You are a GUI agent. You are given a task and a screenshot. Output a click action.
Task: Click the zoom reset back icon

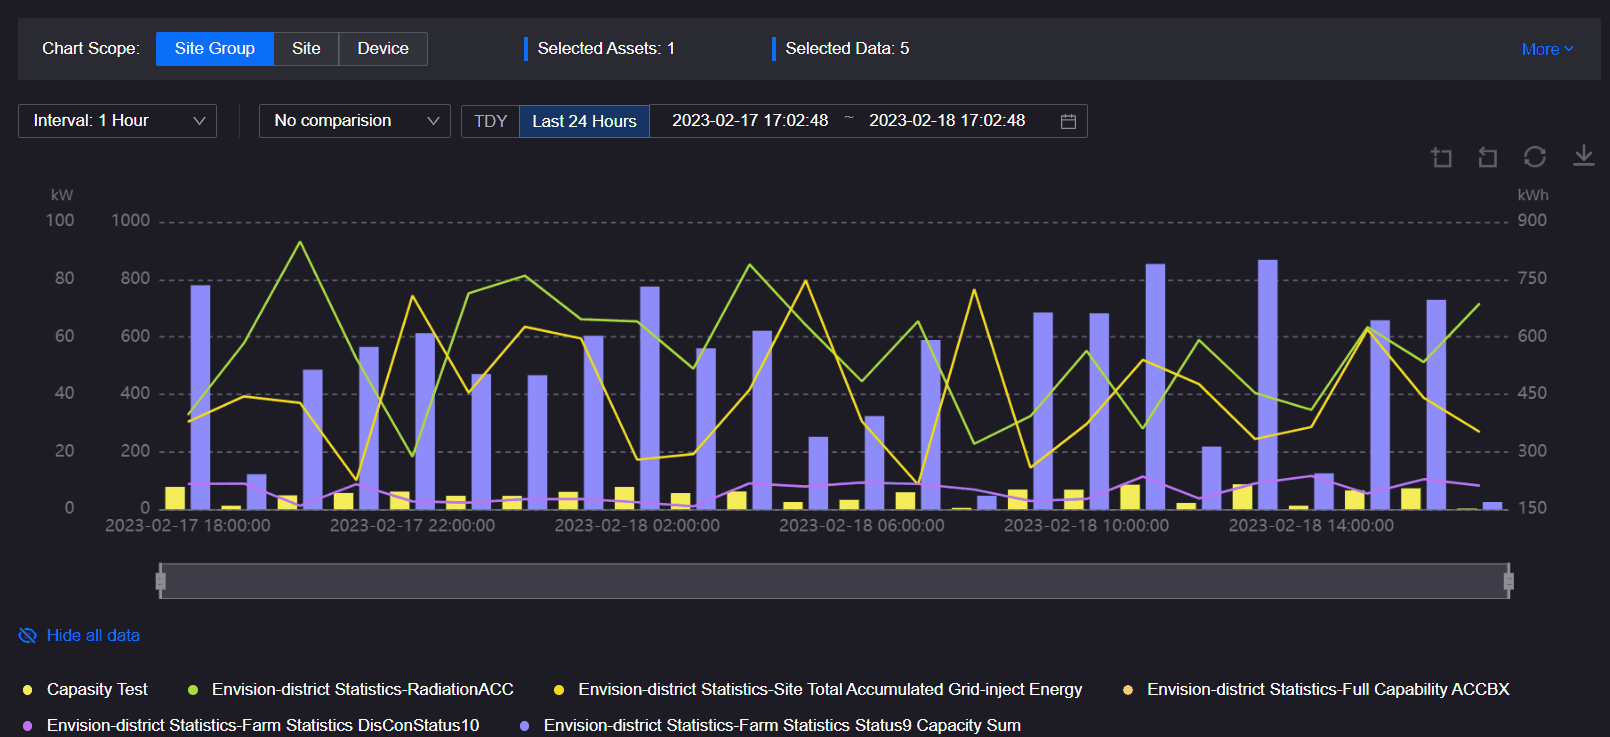1488,157
